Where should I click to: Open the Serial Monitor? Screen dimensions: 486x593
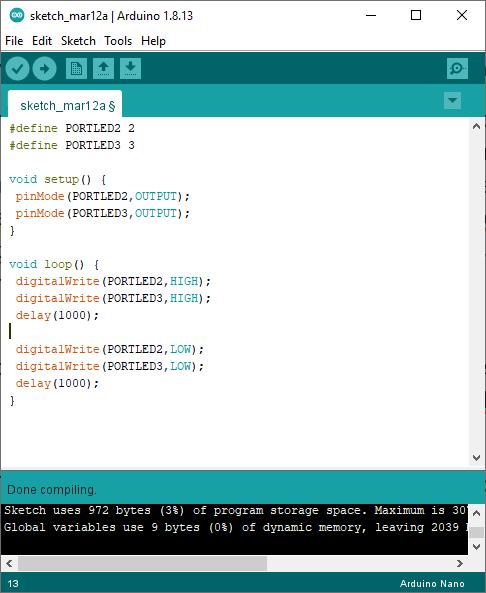pos(457,68)
